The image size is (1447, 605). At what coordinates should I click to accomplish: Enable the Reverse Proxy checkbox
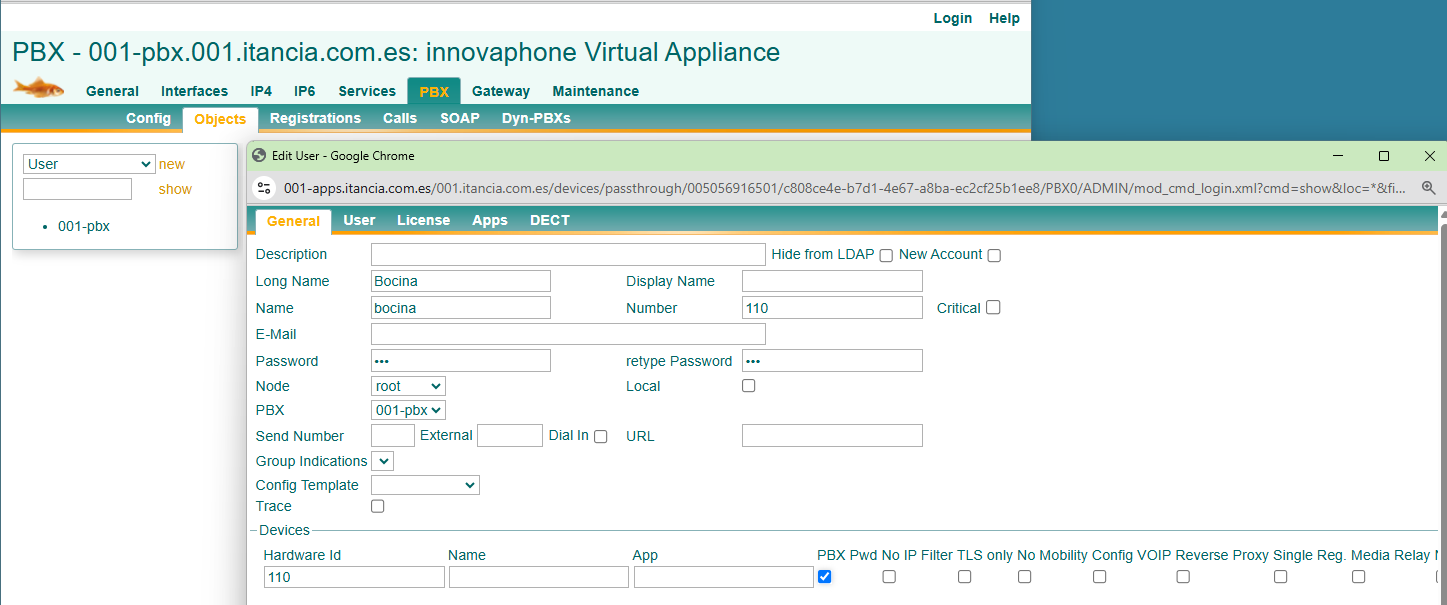pyautogui.click(x=1183, y=576)
